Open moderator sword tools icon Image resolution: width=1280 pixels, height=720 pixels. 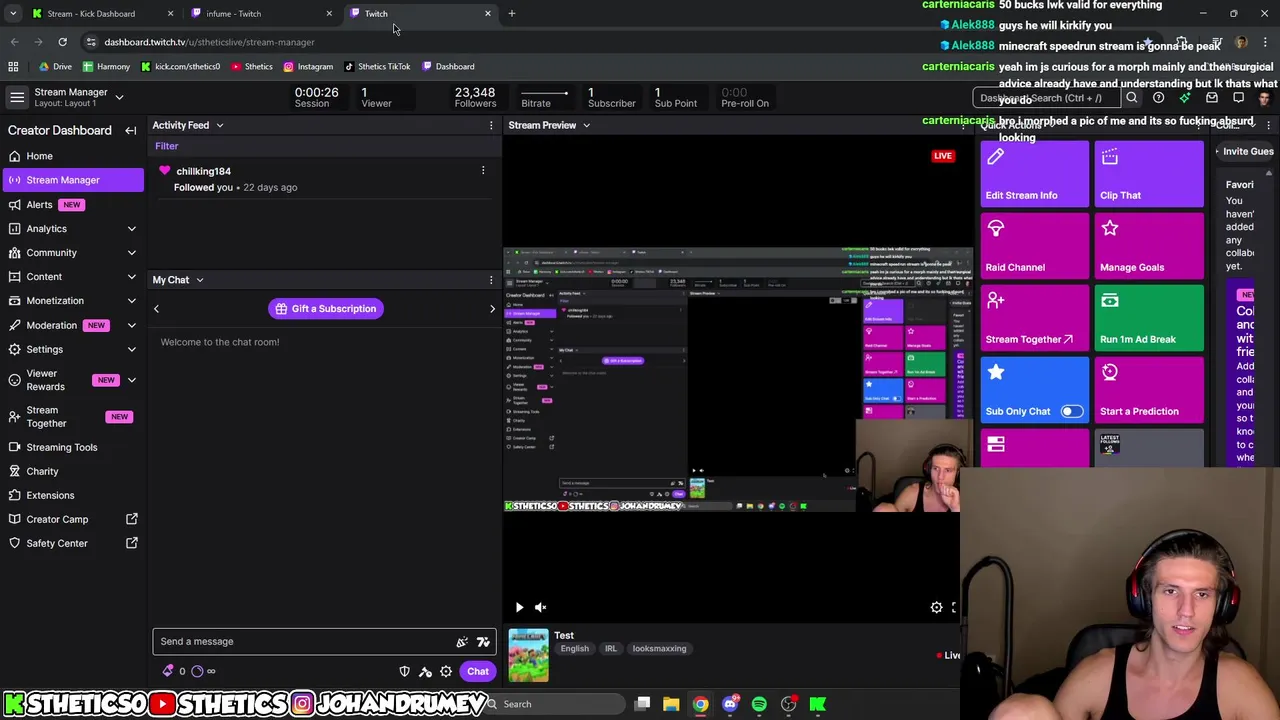[425, 671]
